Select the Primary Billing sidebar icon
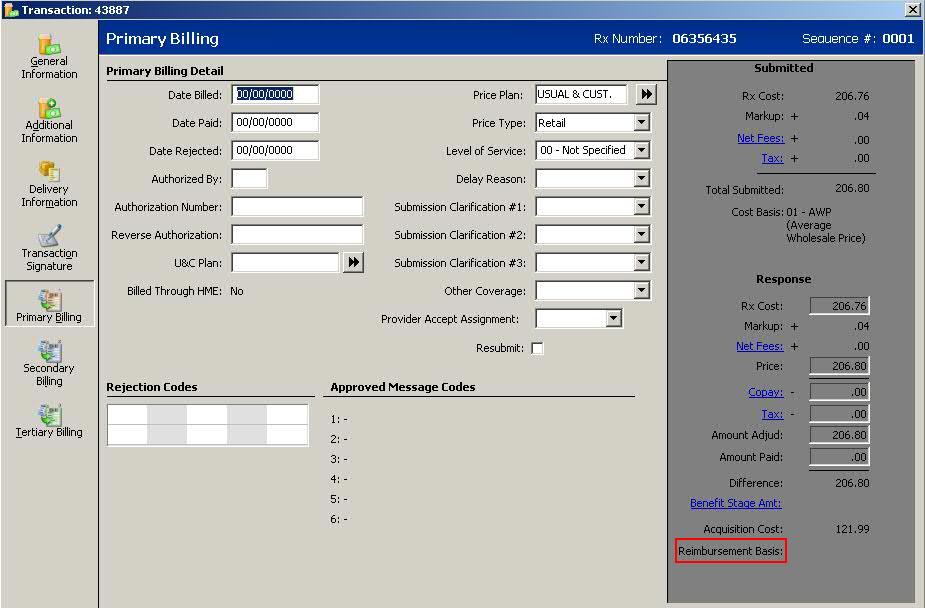This screenshot has width=925, height=608. pyautogui.click(x=49, y=304)
